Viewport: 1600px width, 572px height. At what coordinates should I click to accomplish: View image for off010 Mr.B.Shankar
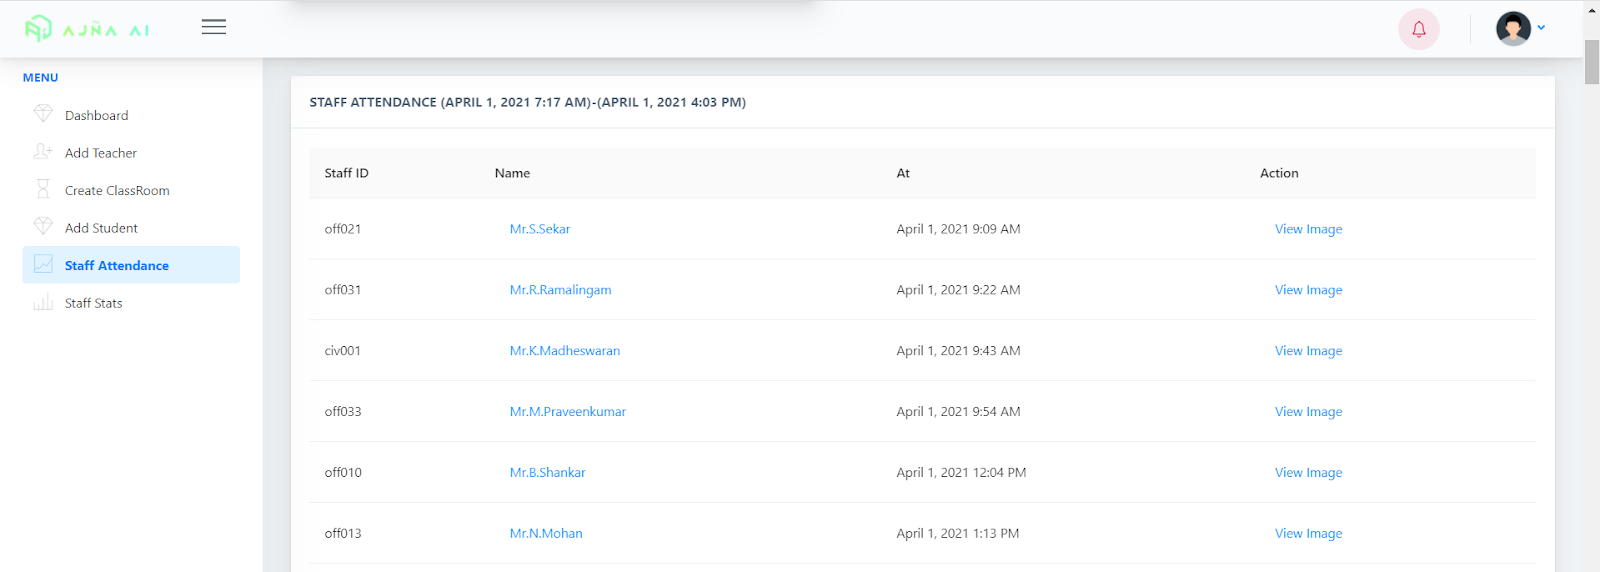click(1308, 473)
